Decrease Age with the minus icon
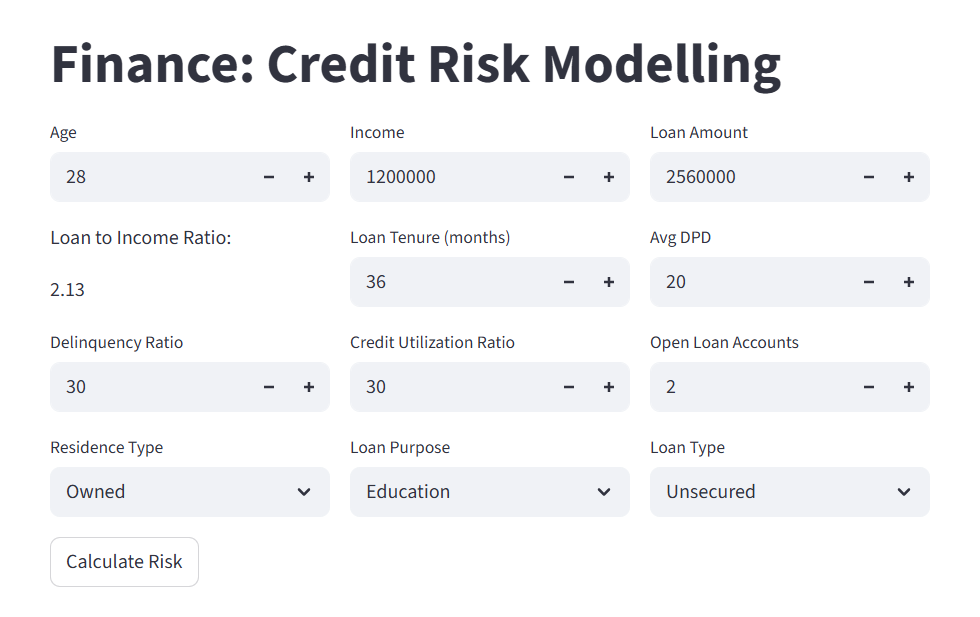Screen dimensions: 980x617 (269, 177)
